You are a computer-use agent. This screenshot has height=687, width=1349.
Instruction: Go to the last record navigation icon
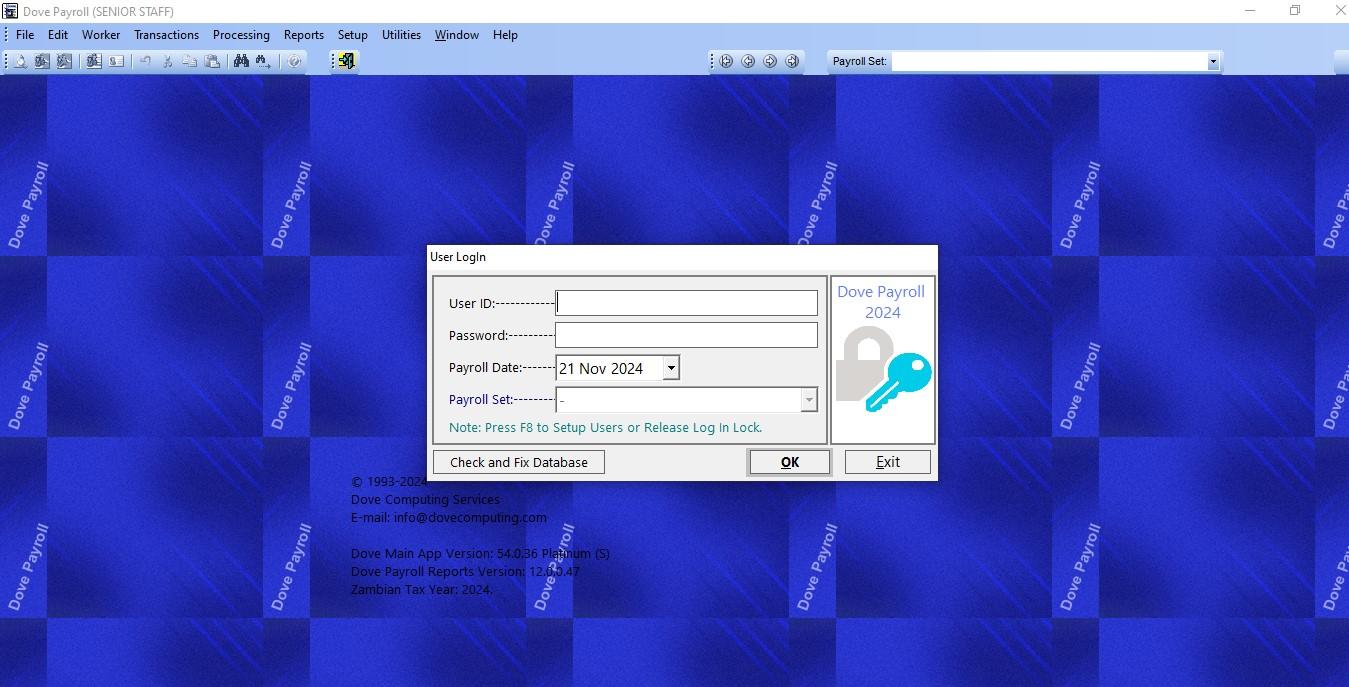pyautogui.click(x=792, y=61)
